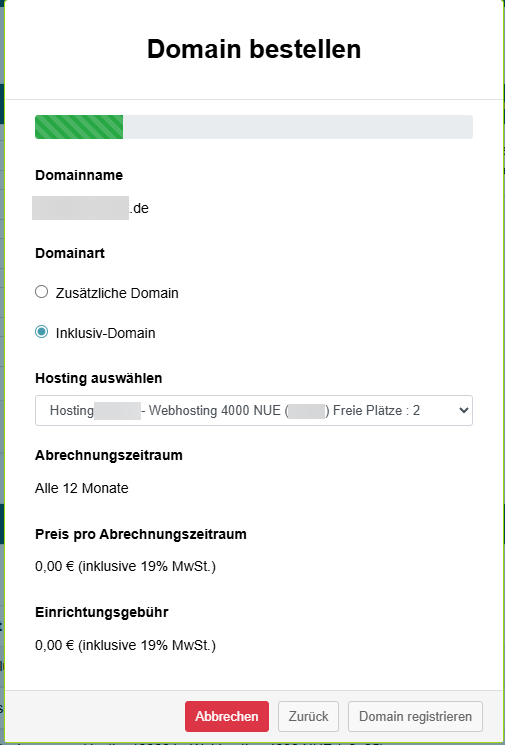This screenshot has height=745, width=505.
Task: Click the Domainname section heading
Action: 79,175
